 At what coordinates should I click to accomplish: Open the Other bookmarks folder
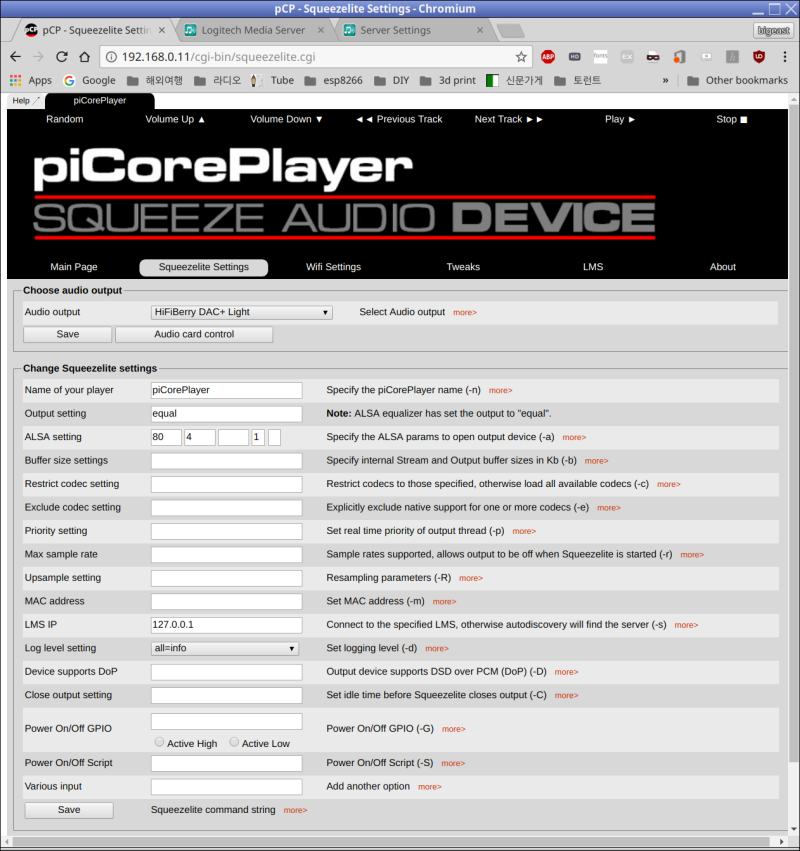738,80
